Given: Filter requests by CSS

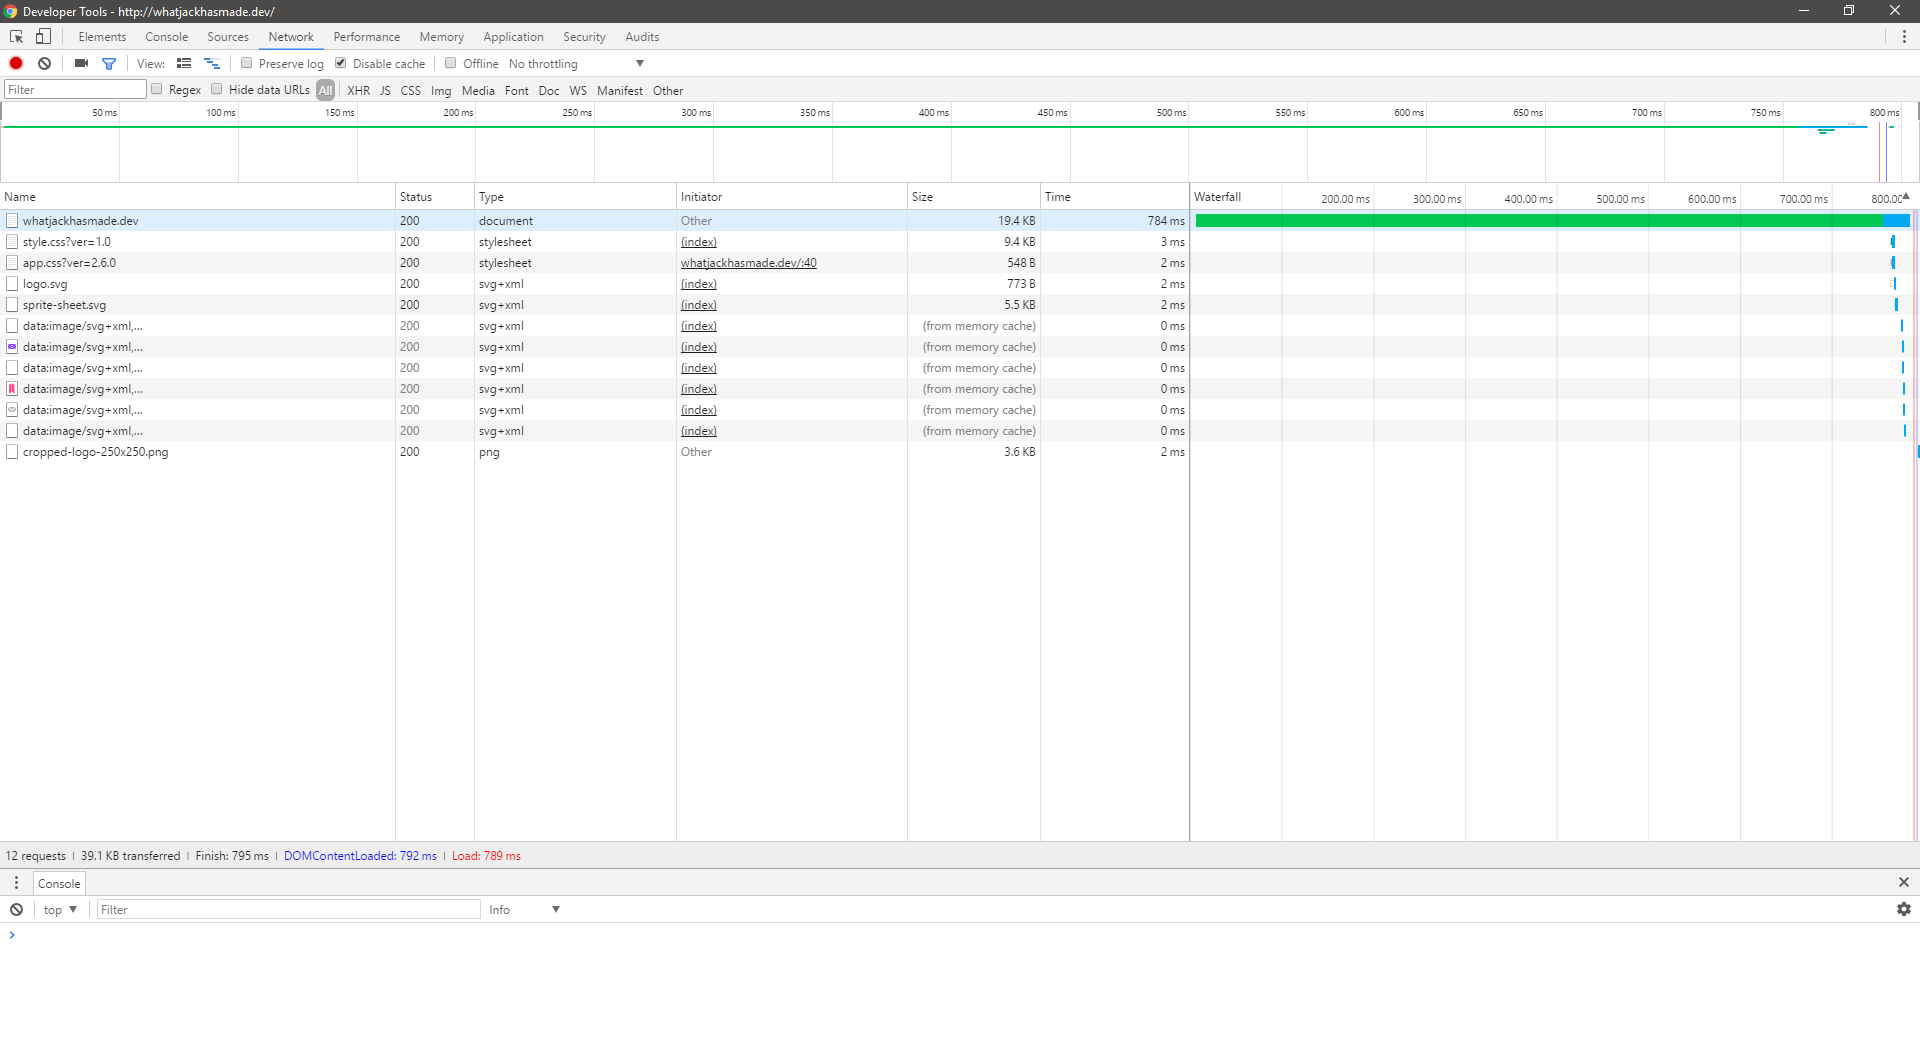Looking at the screenshot, I should [x=411, y=90].
